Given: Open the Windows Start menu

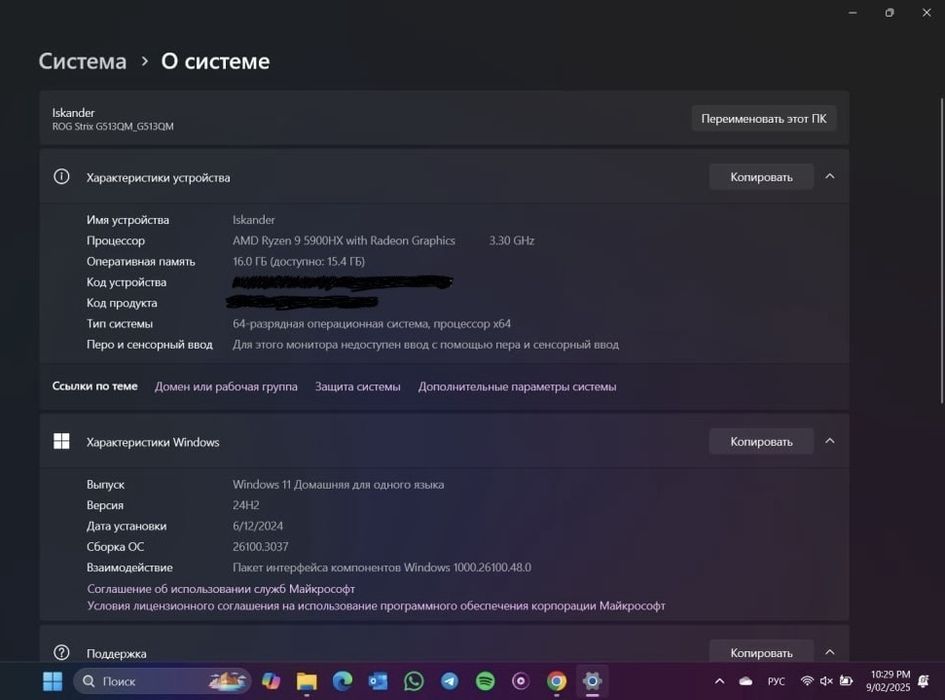Looking at the screenshot, I should click(52, 681).
